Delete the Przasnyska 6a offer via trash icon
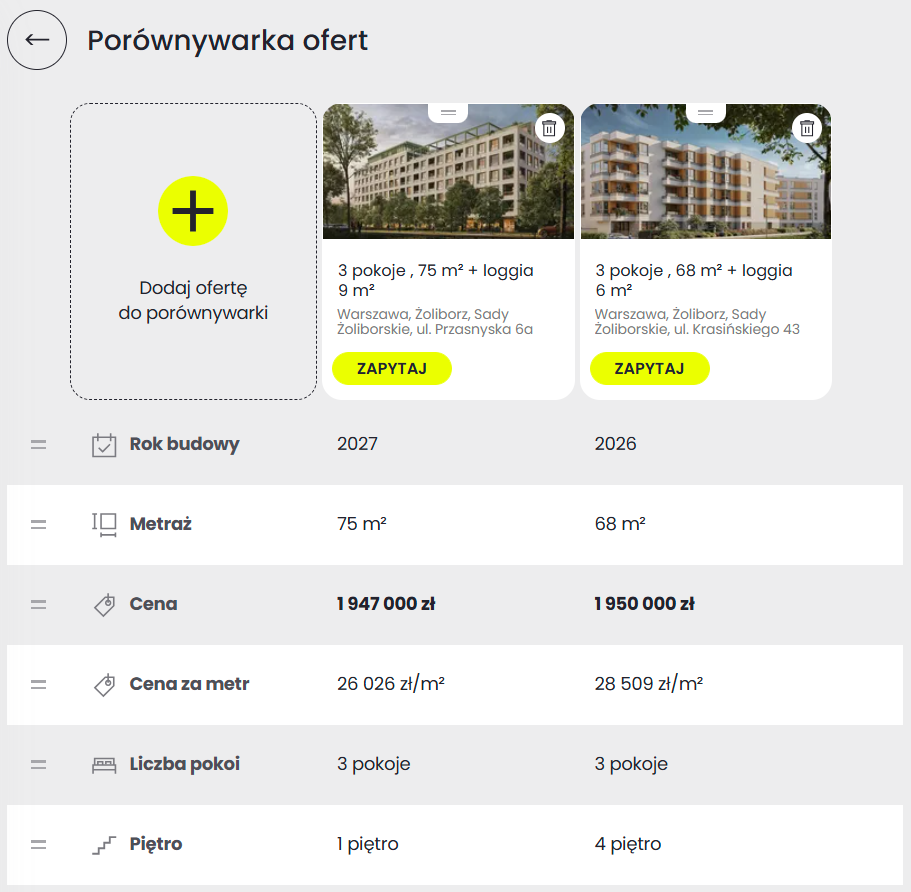This screenshot has width=911, height=892. [549, 128]
